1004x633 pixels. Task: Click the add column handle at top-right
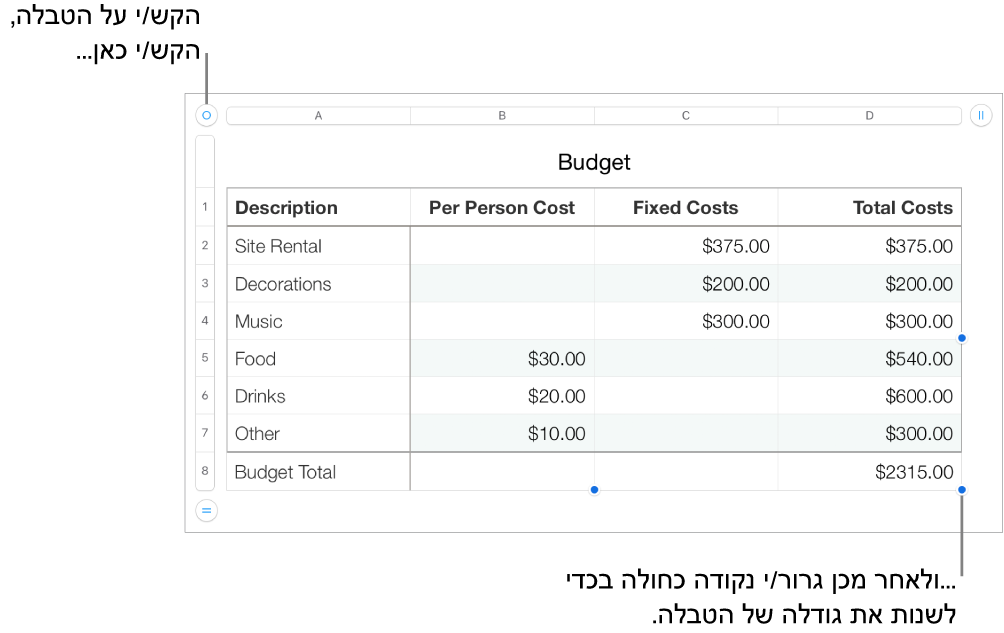click(981, 115)
